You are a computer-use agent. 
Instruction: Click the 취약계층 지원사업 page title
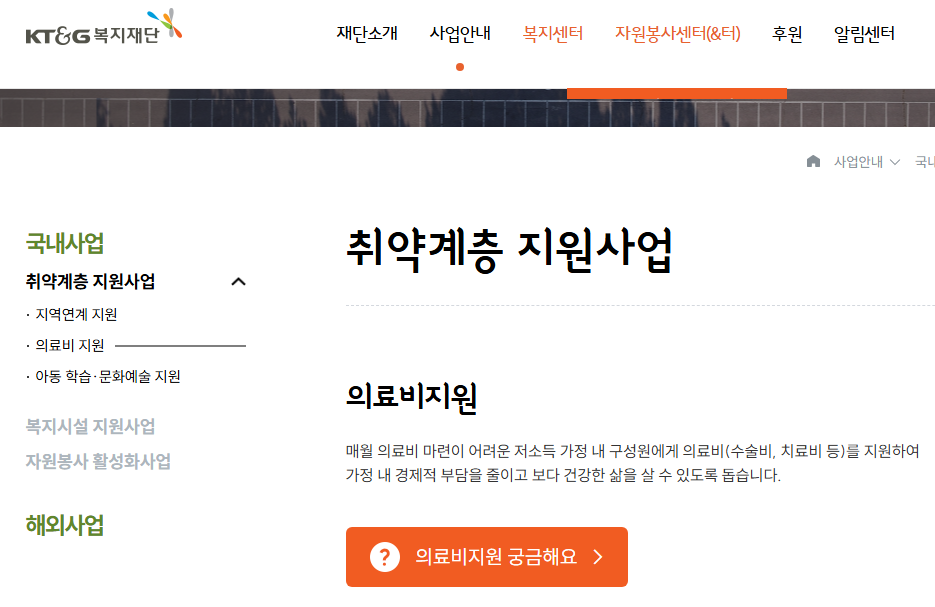510,250
